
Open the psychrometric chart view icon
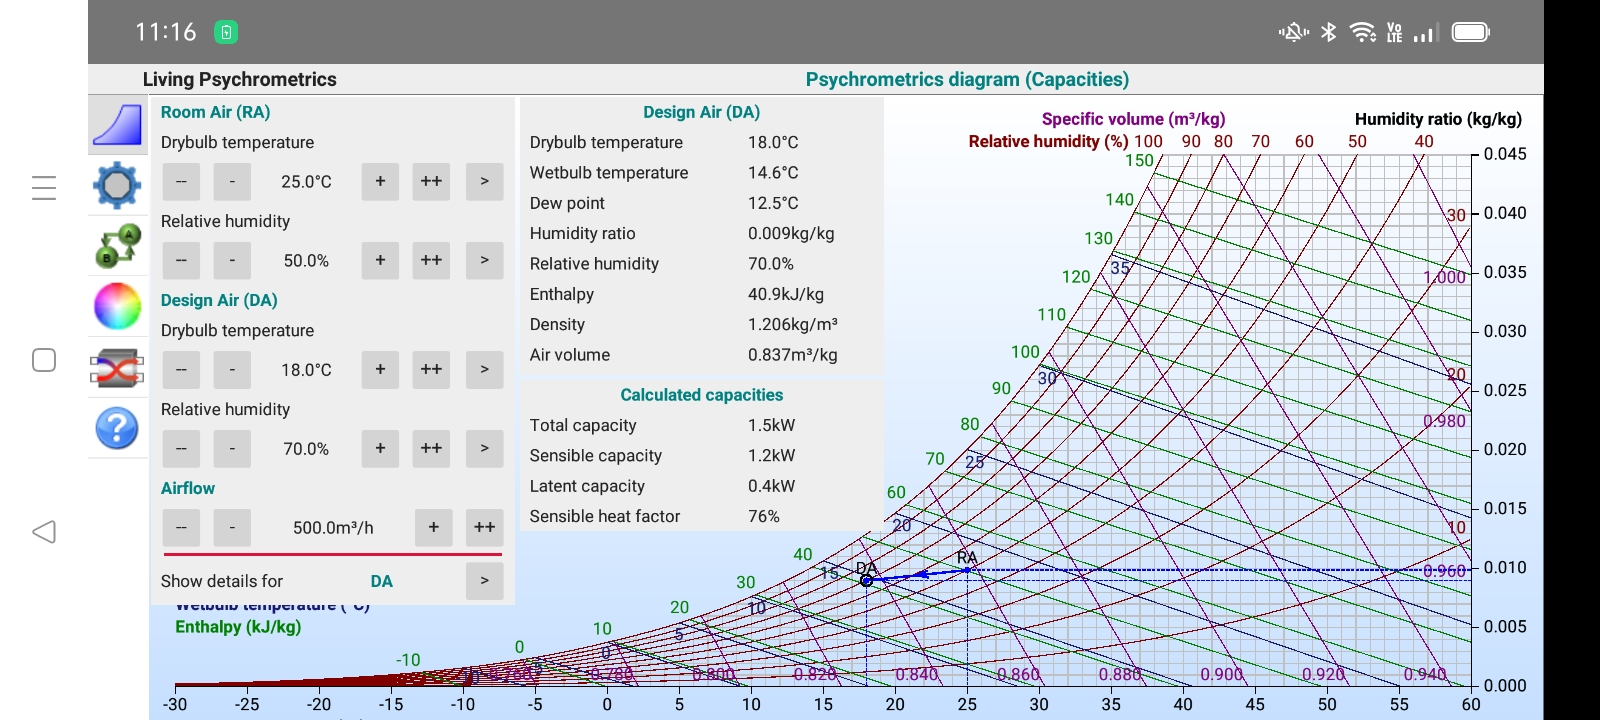click(x=117, y=124)
